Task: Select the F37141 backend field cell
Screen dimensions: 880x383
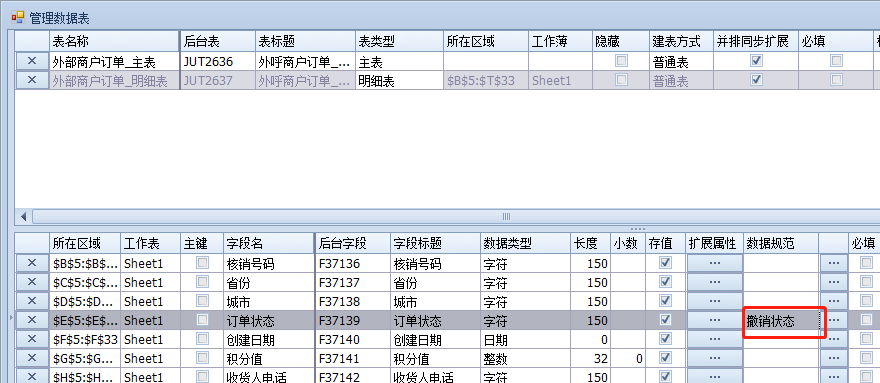Action: pos(353,359)
